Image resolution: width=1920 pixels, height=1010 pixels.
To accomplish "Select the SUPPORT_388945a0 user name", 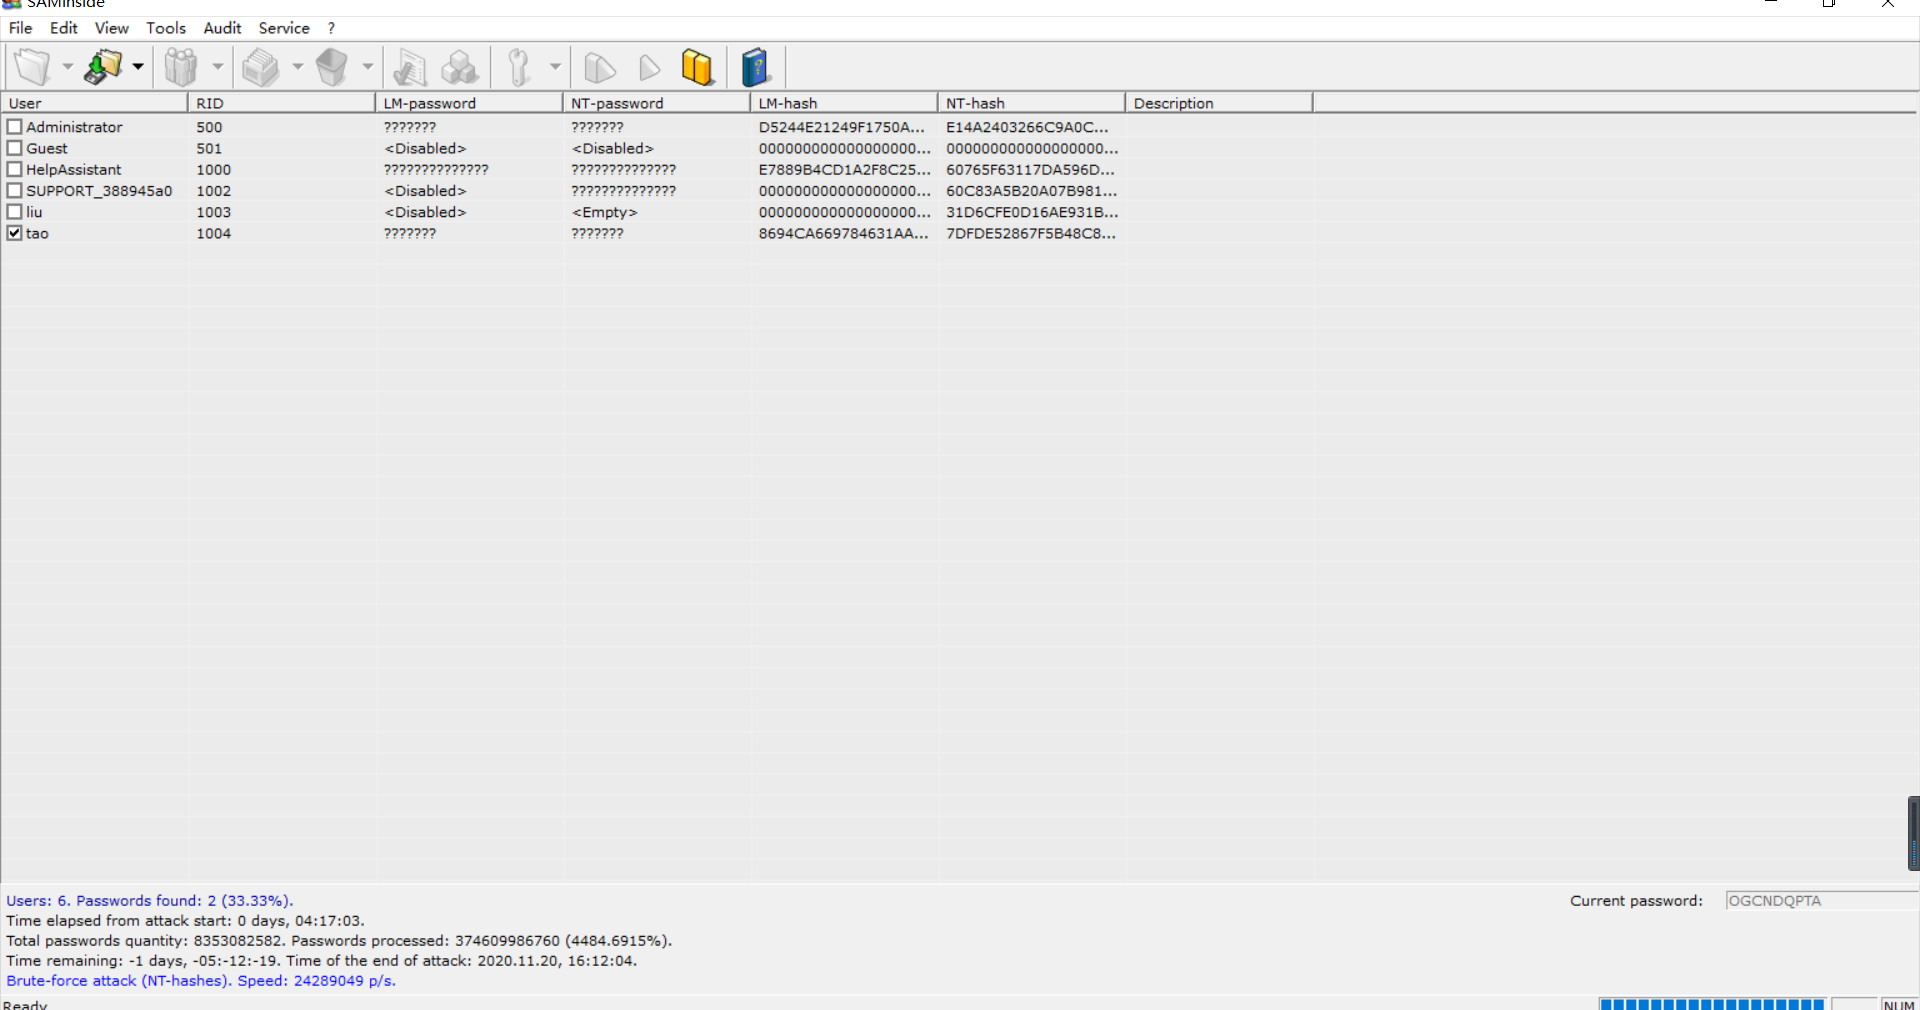I will click(x=99, y=190).
